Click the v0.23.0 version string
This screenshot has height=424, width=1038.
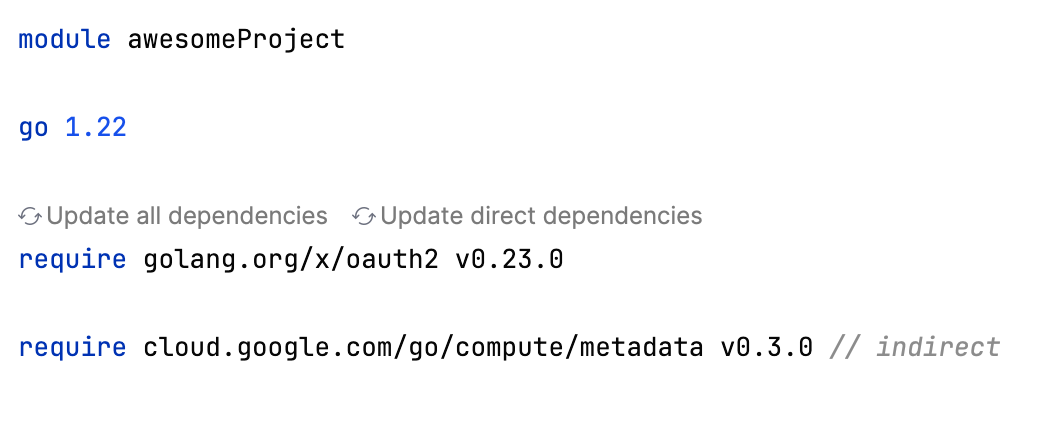pos(509,260)
